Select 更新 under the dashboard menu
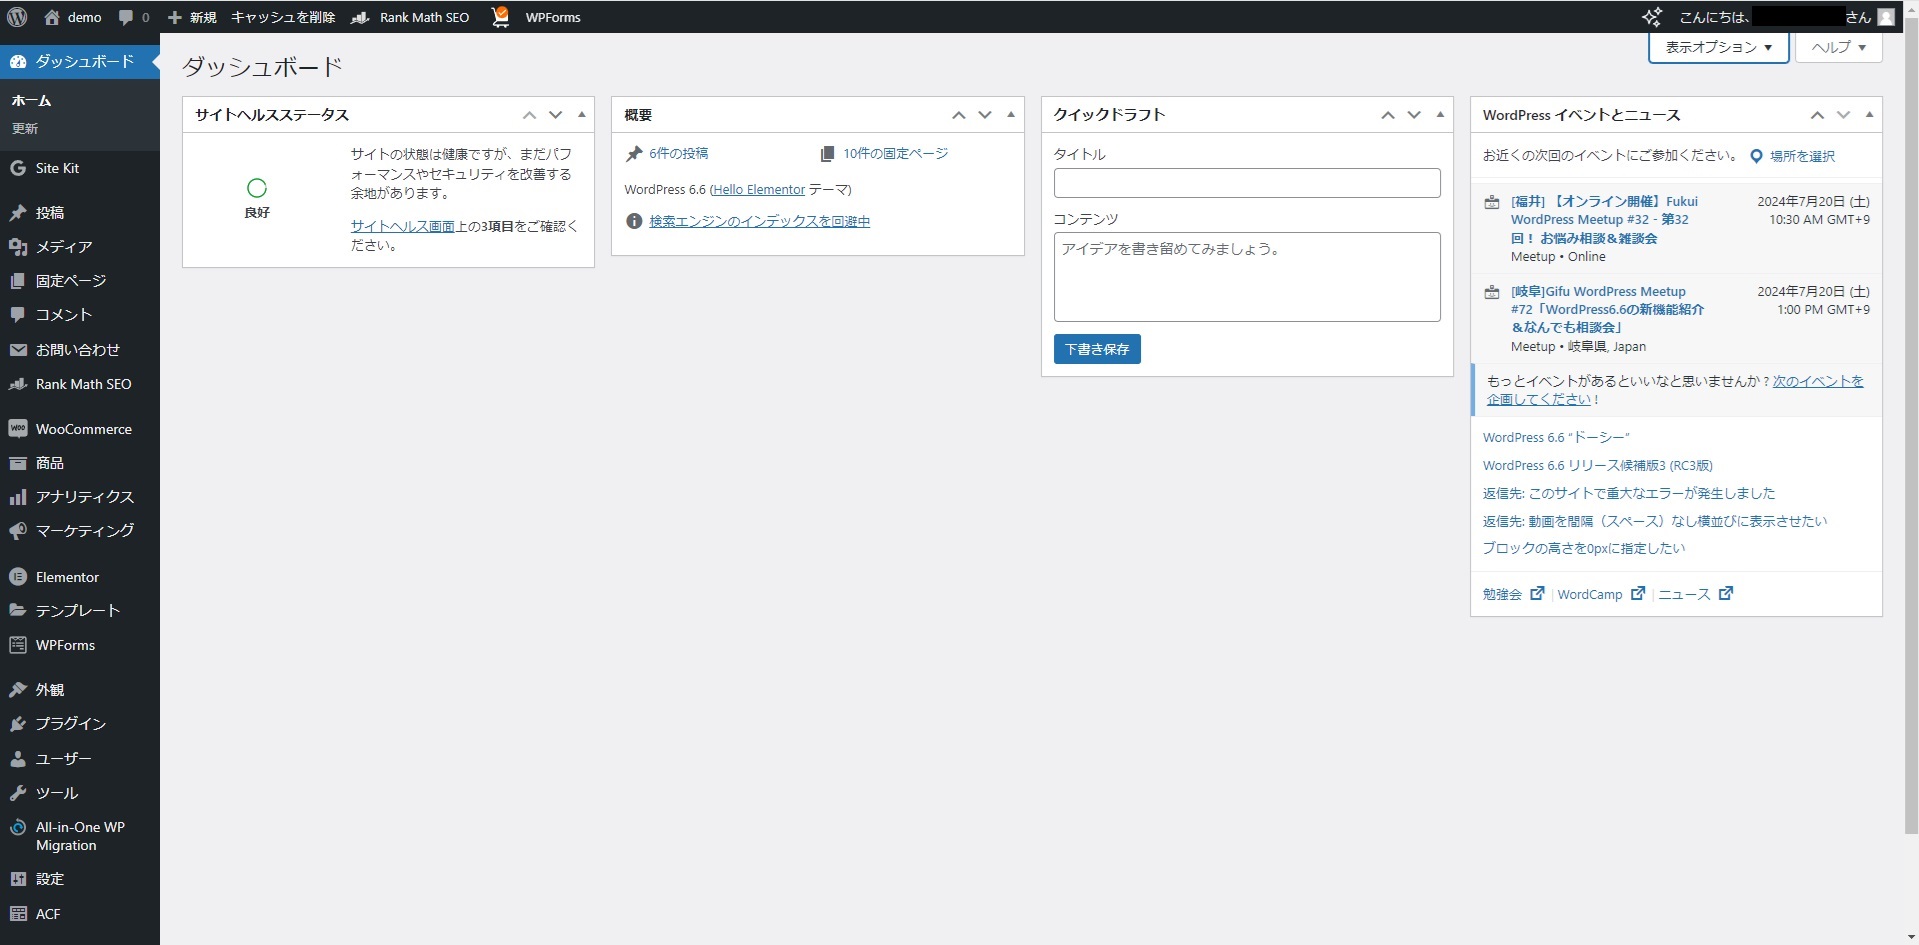This screenshot has height=945, width=1919. 25,129
